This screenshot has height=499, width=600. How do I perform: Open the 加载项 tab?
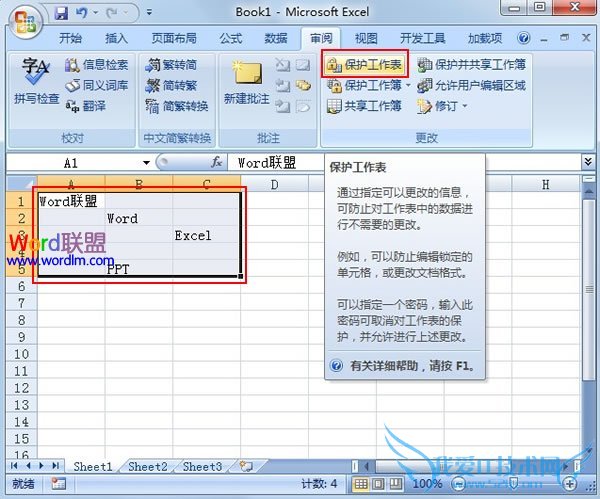click(485, 38)
